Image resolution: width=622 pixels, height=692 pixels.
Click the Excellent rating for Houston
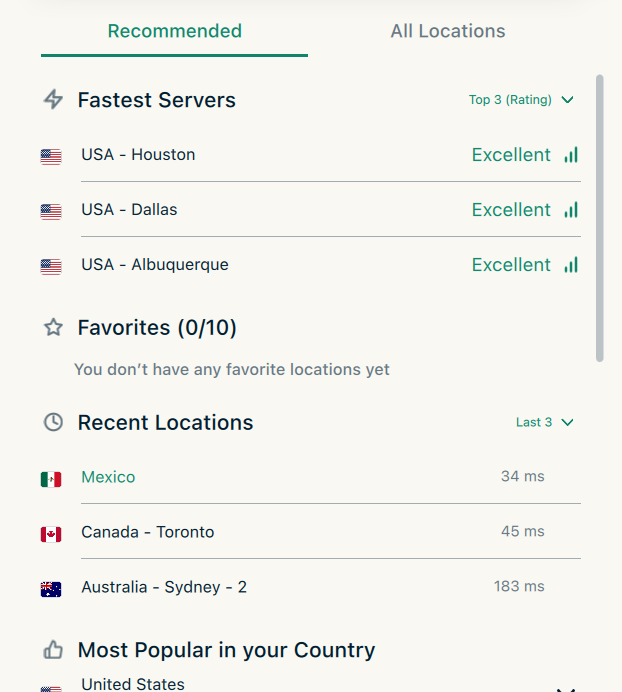pyautogui.click(x=511, y=155)
